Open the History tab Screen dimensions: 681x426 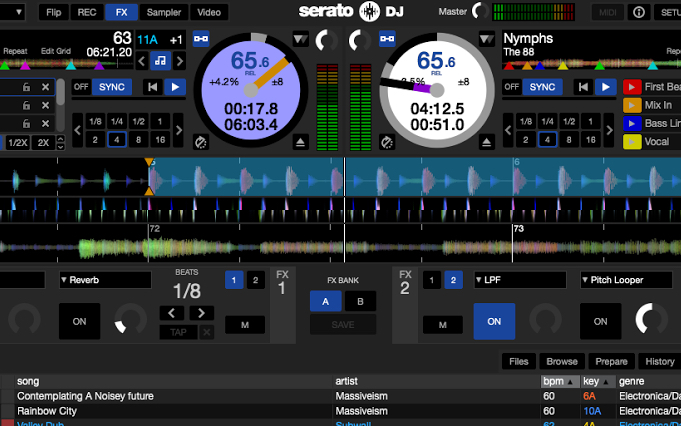[x=659, y=361]
